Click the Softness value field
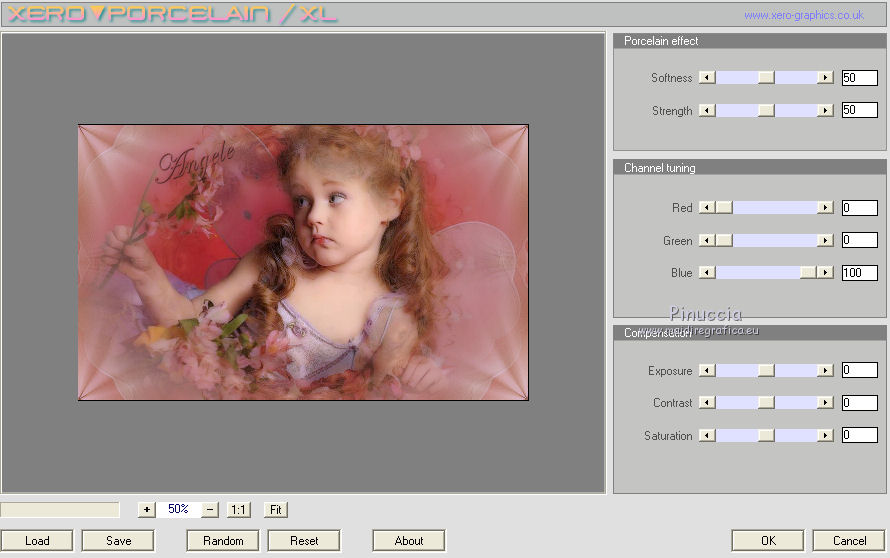This screenshot has height=558, width=890. click(x=859, y=77)
